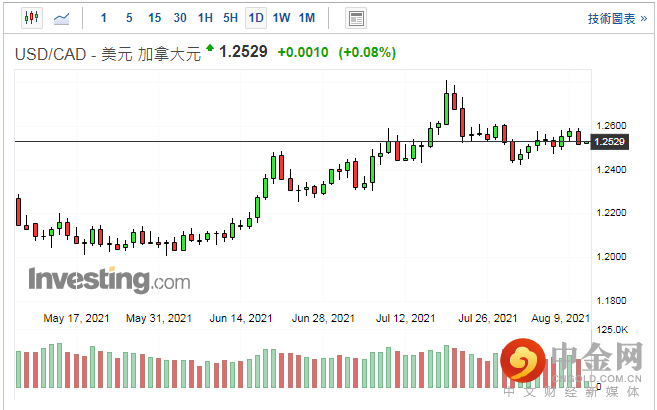Select the candlestick chart type icon
This screenshot has height=410, width=657.
coord(31,18)
